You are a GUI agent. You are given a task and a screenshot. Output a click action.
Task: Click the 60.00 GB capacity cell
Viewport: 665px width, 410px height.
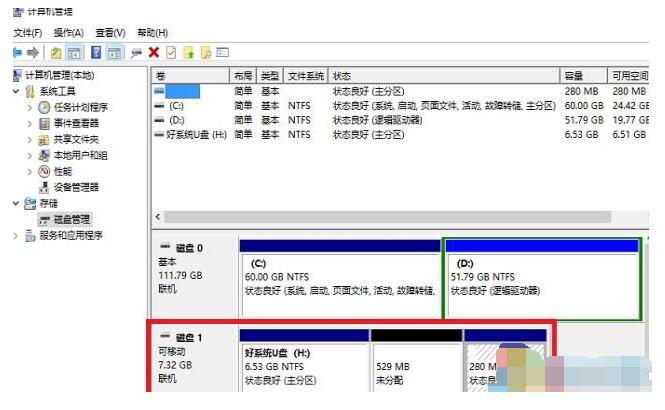[x=584, y=106]
